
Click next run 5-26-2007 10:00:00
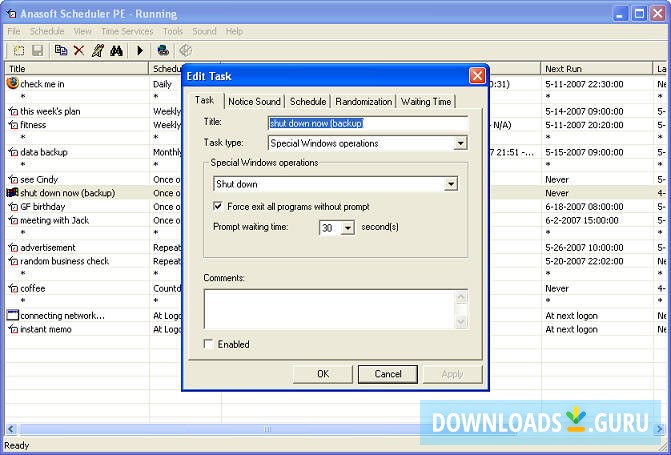[x=584, y=248]
